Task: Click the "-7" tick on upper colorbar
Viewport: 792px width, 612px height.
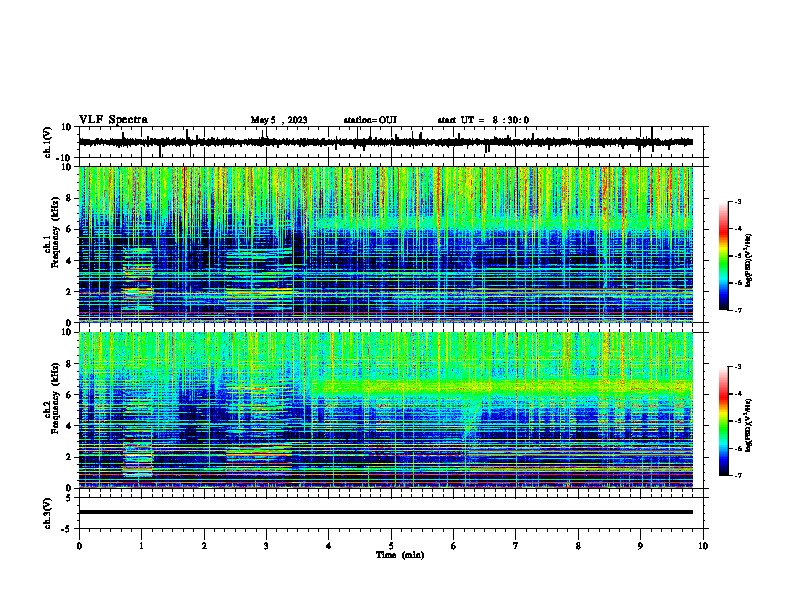Action: [737, 310]
